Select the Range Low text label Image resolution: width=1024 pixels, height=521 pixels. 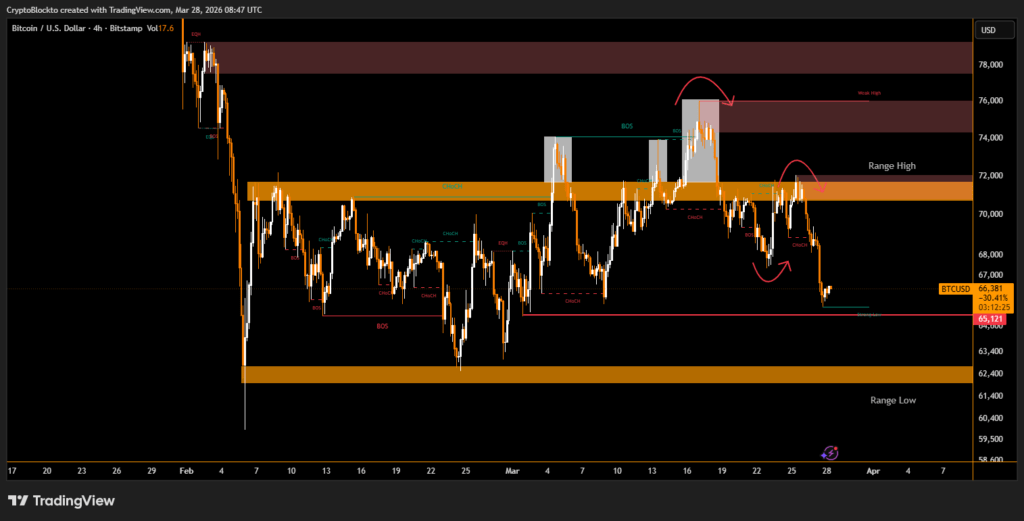892,400
